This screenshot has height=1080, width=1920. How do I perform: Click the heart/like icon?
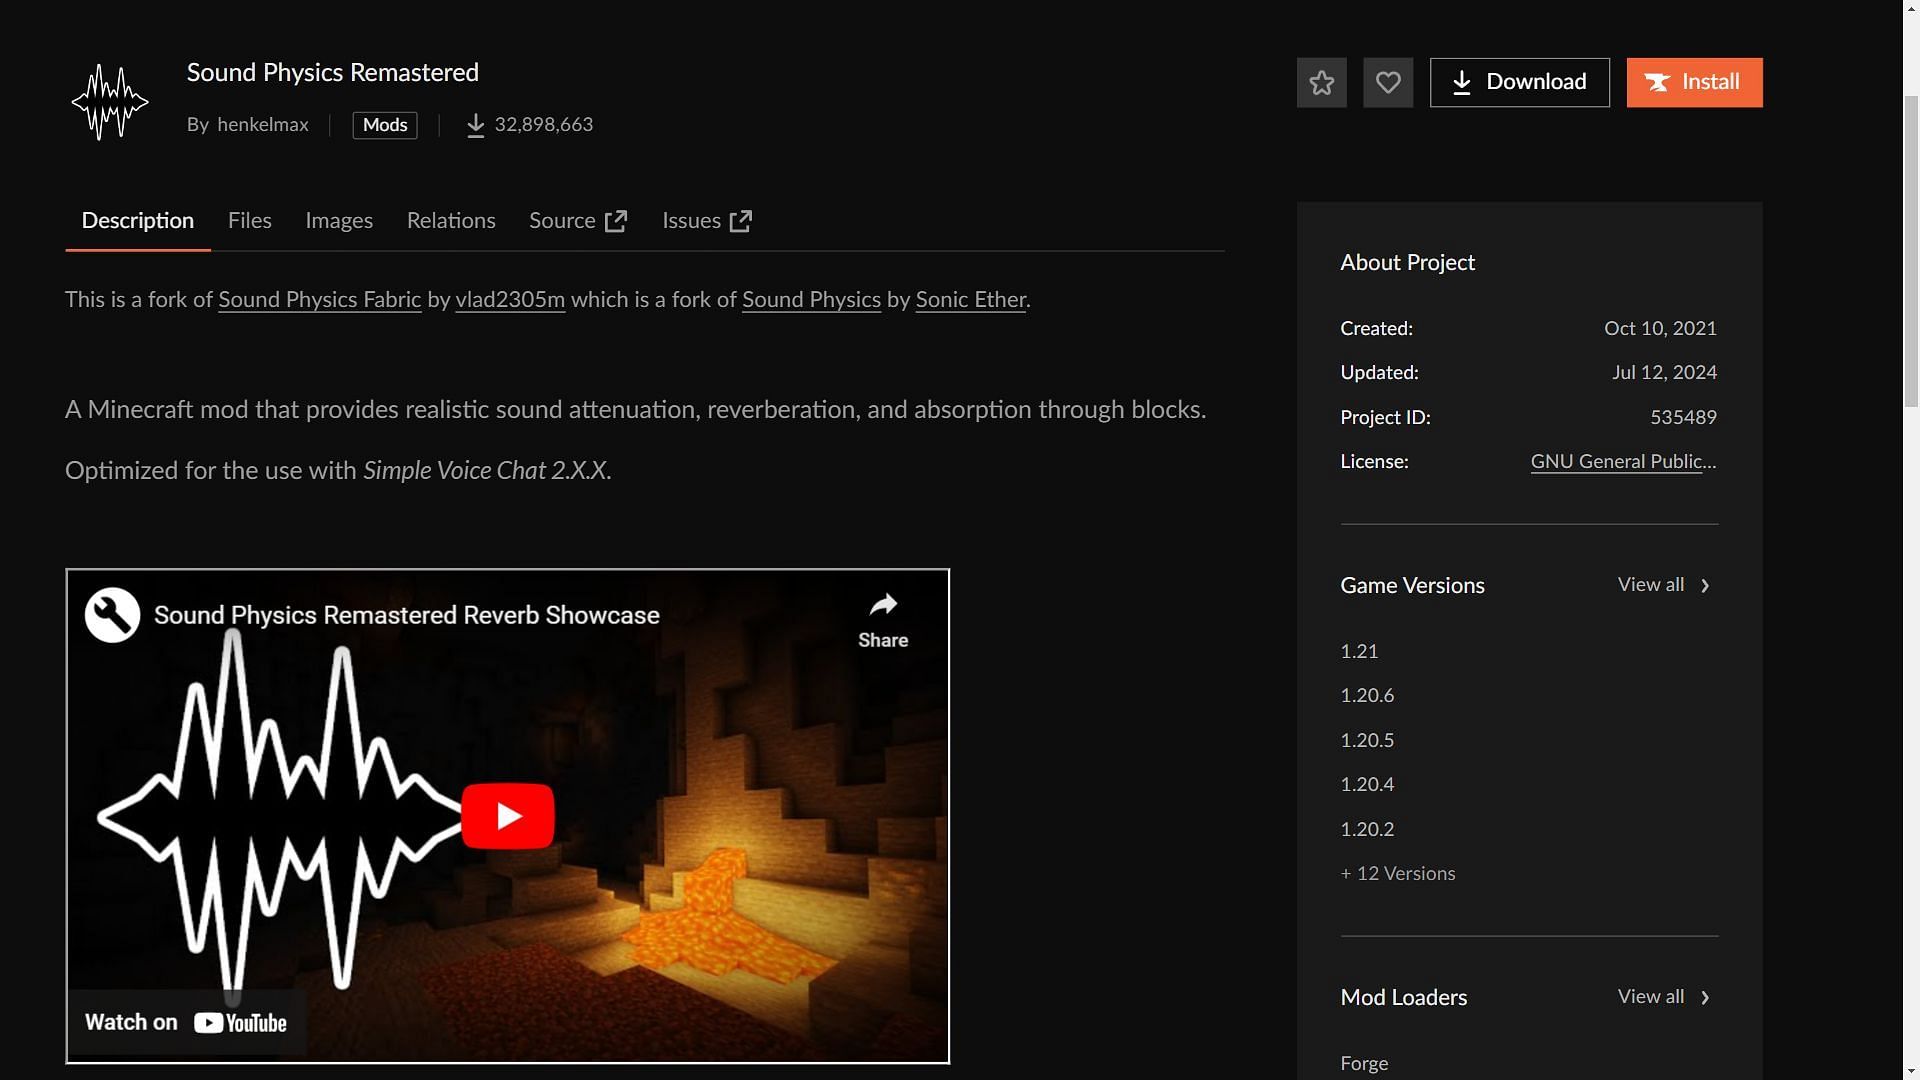(x=1387, y=82)
